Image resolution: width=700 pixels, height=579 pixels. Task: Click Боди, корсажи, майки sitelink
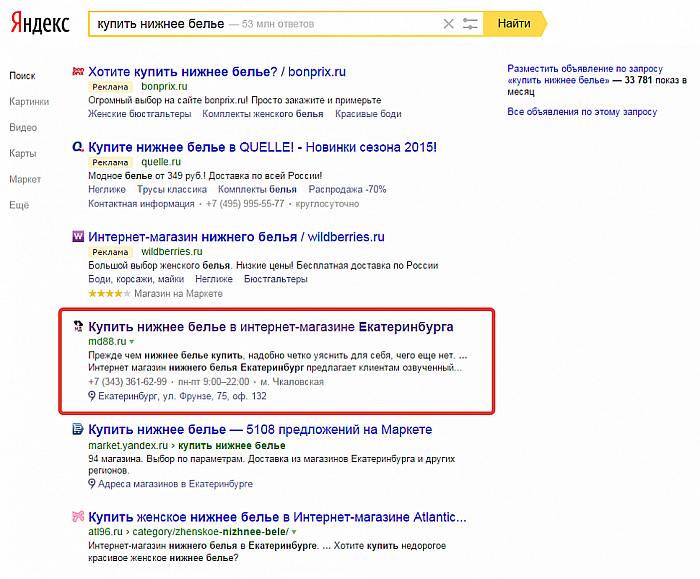click(x=136, y=279)
